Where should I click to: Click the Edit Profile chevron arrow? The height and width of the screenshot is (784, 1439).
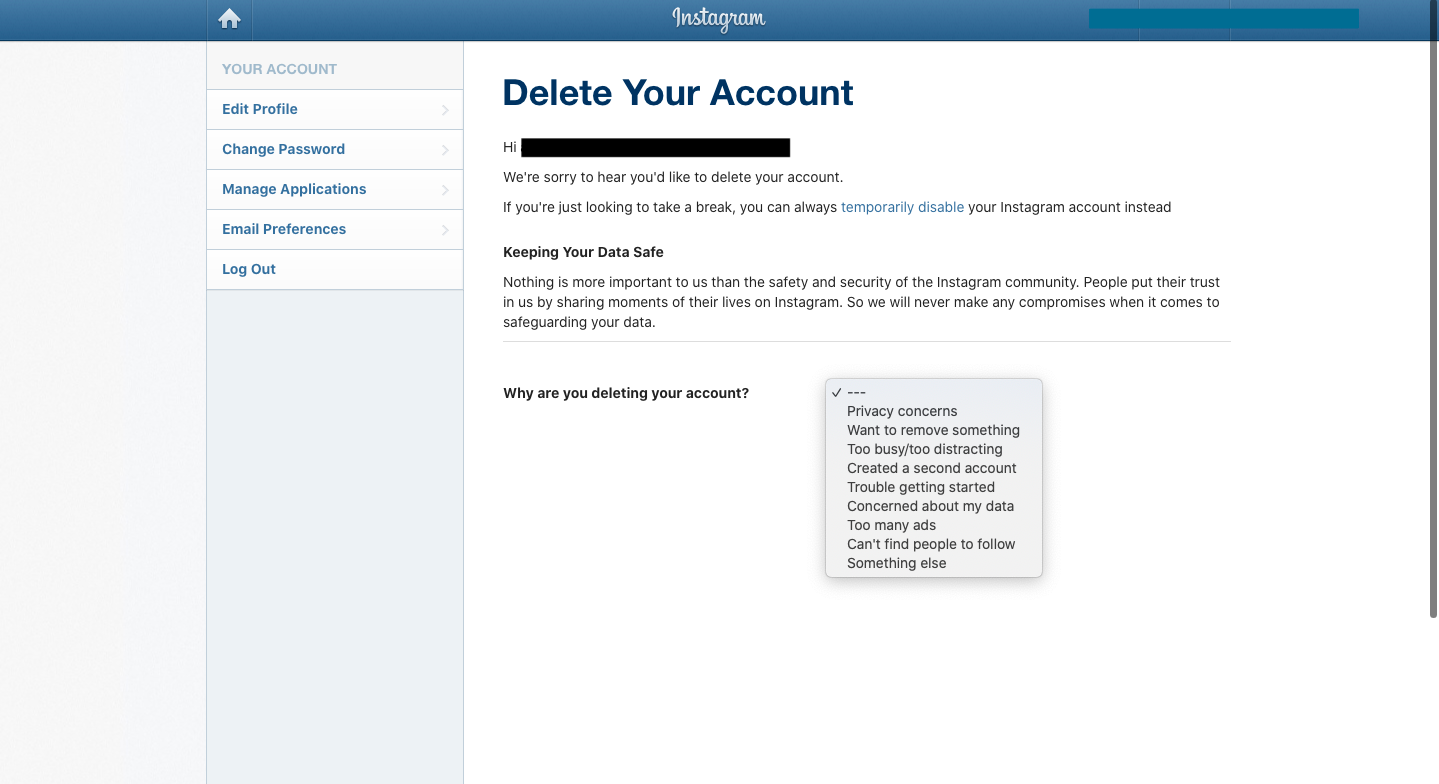point(445,110)
